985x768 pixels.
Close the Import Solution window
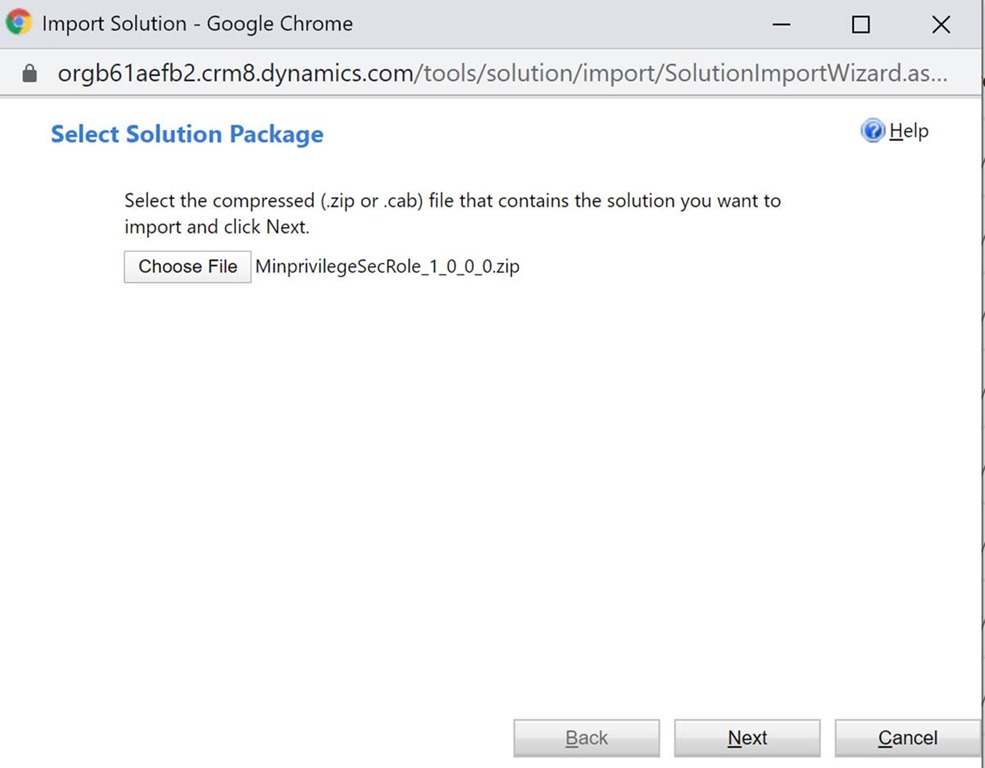(940, 25)
